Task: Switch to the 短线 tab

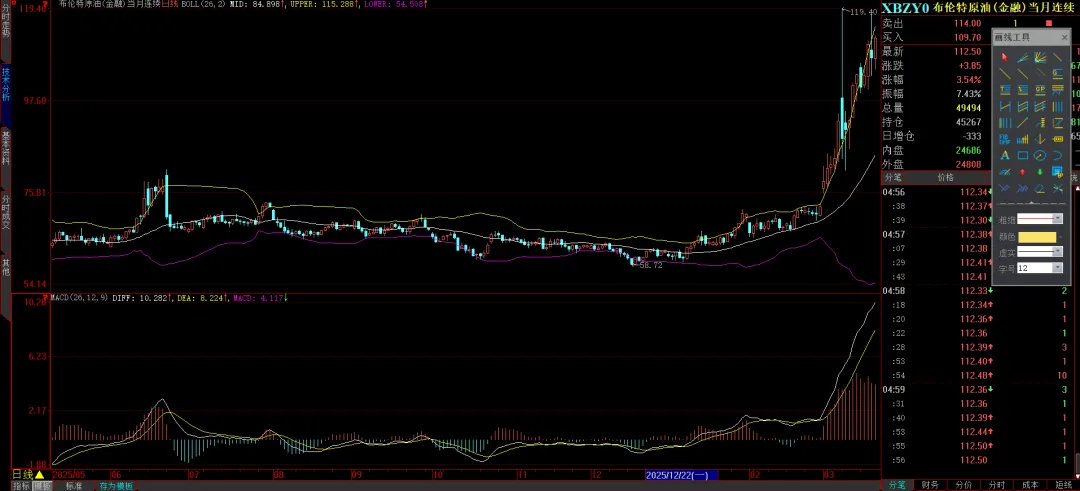Action: click(1064, 485)
